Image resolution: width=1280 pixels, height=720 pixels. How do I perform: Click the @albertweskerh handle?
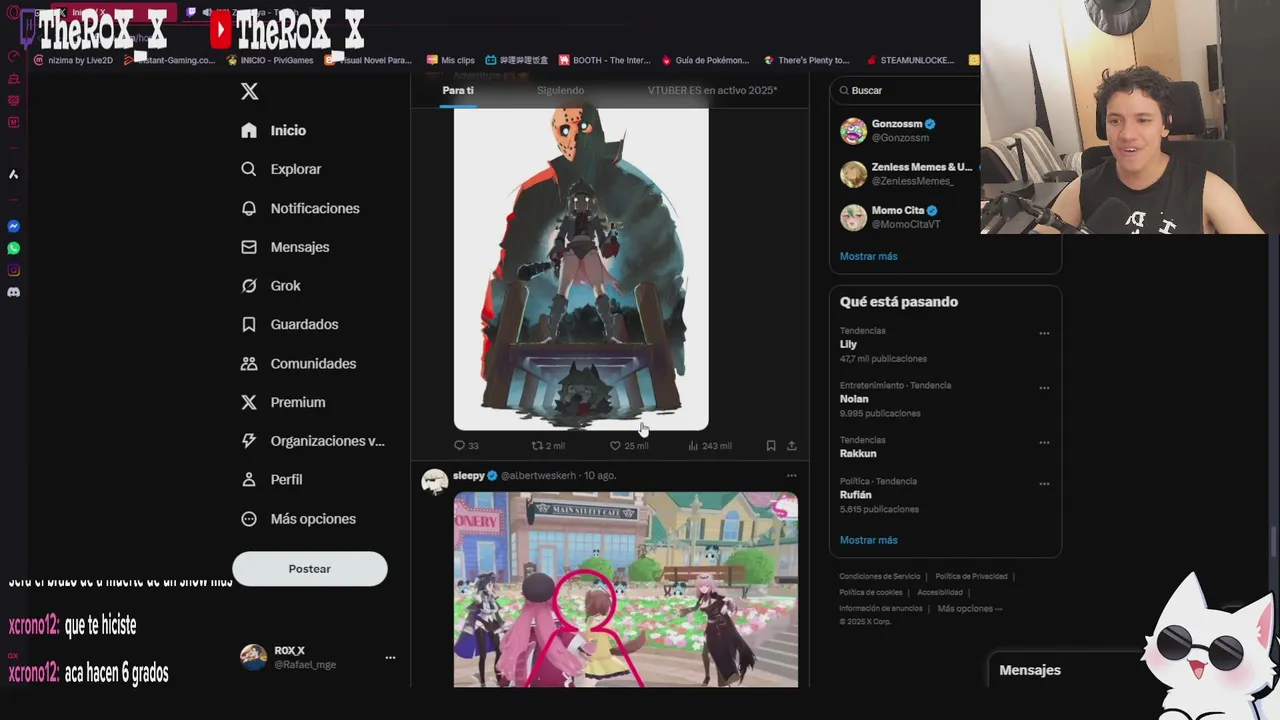coord(538,476)
